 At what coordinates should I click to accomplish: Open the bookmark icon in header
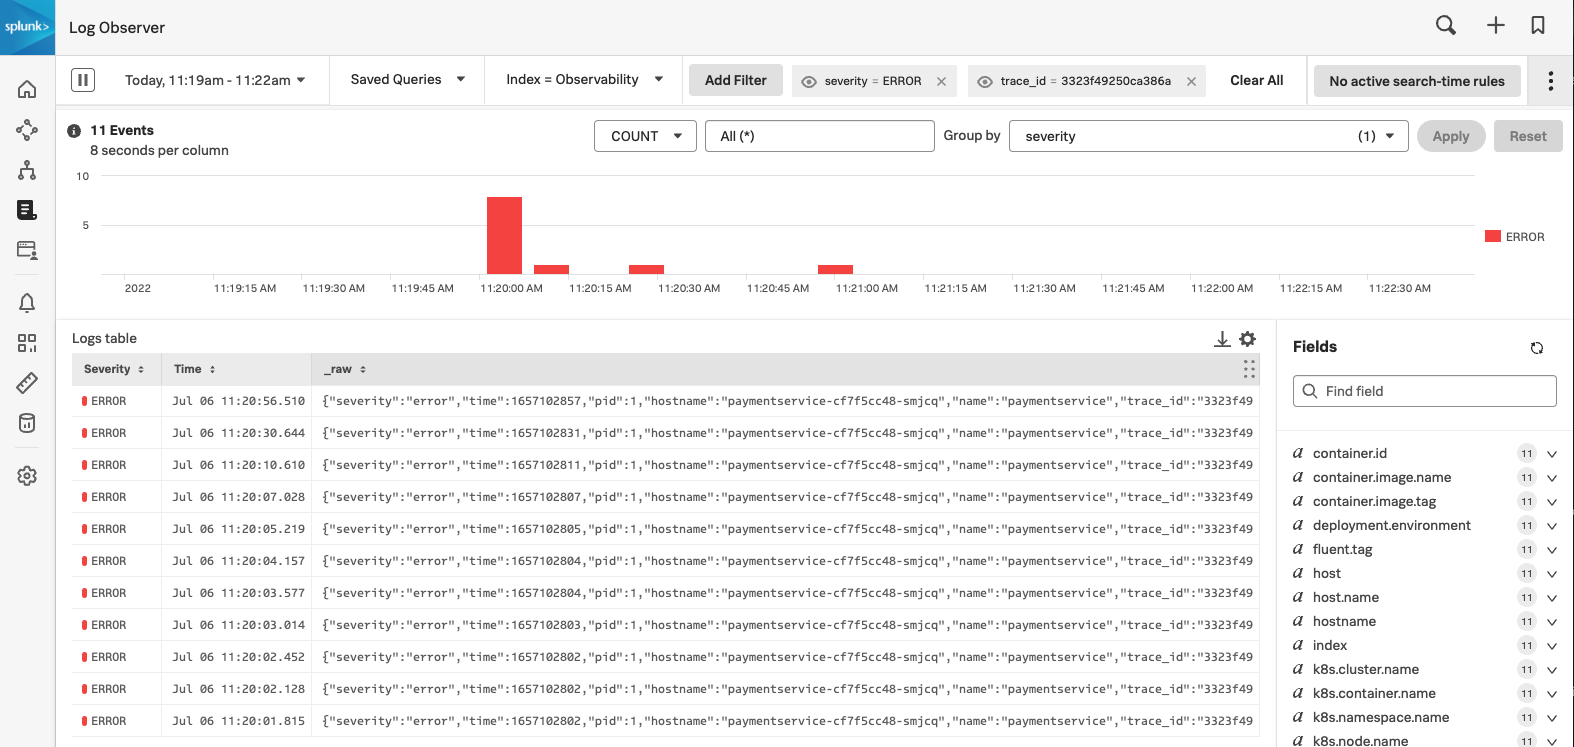[x=1538, y=25]
